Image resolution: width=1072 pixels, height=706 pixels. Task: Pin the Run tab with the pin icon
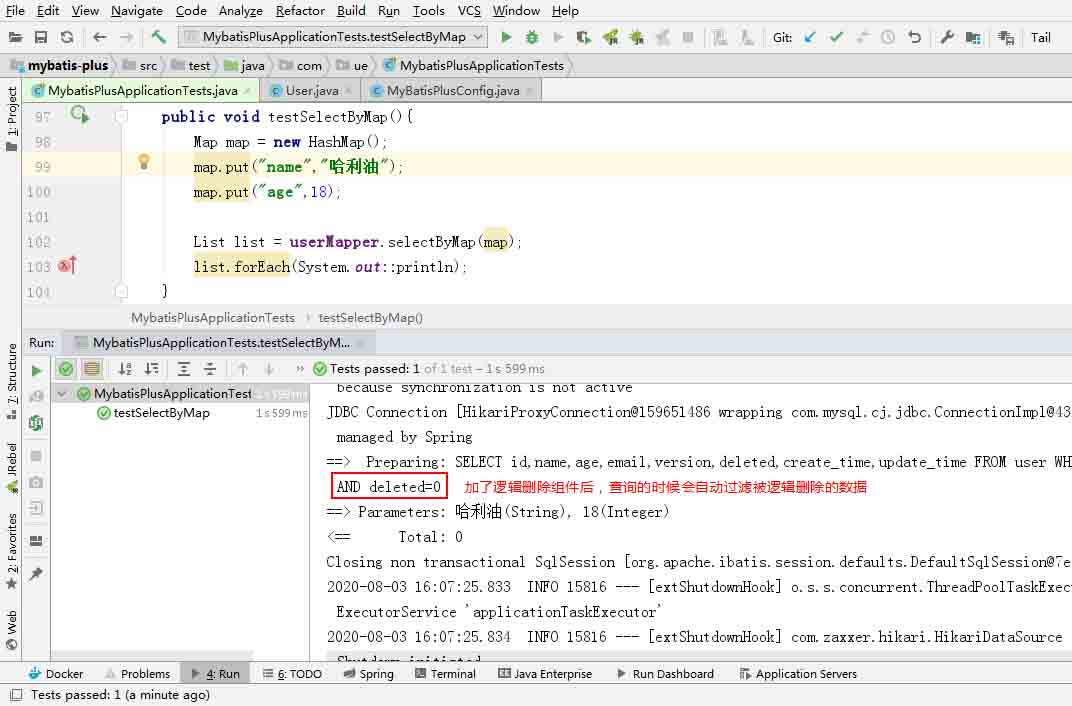tap(36, 573)
